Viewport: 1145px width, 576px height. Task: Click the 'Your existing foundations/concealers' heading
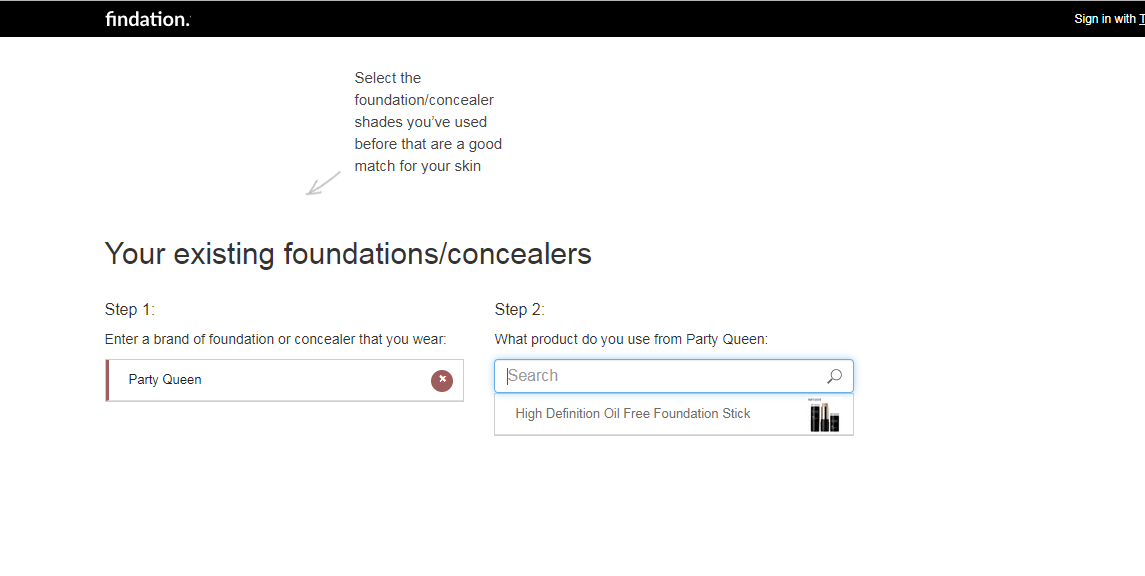click(x=348, y=254)
